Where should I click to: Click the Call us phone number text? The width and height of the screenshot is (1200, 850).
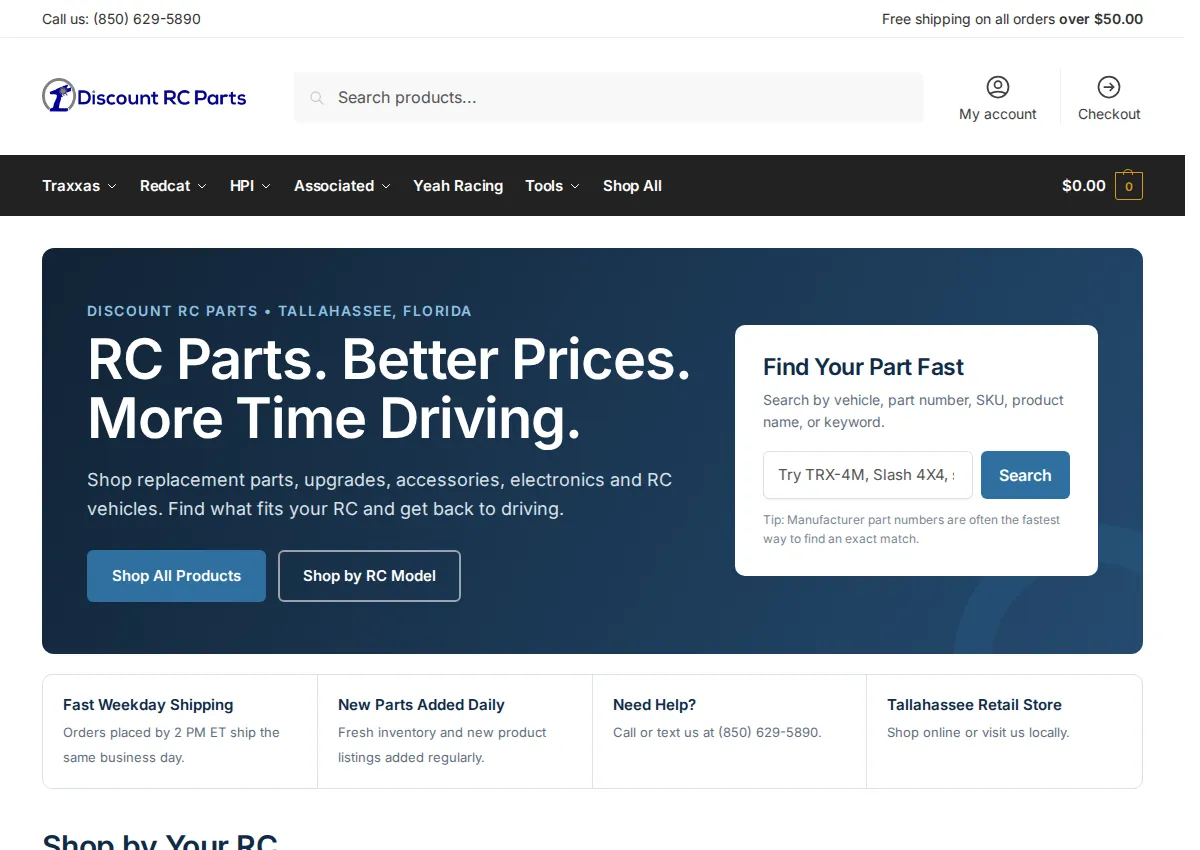pyautogui.click(x=121, y=19)
